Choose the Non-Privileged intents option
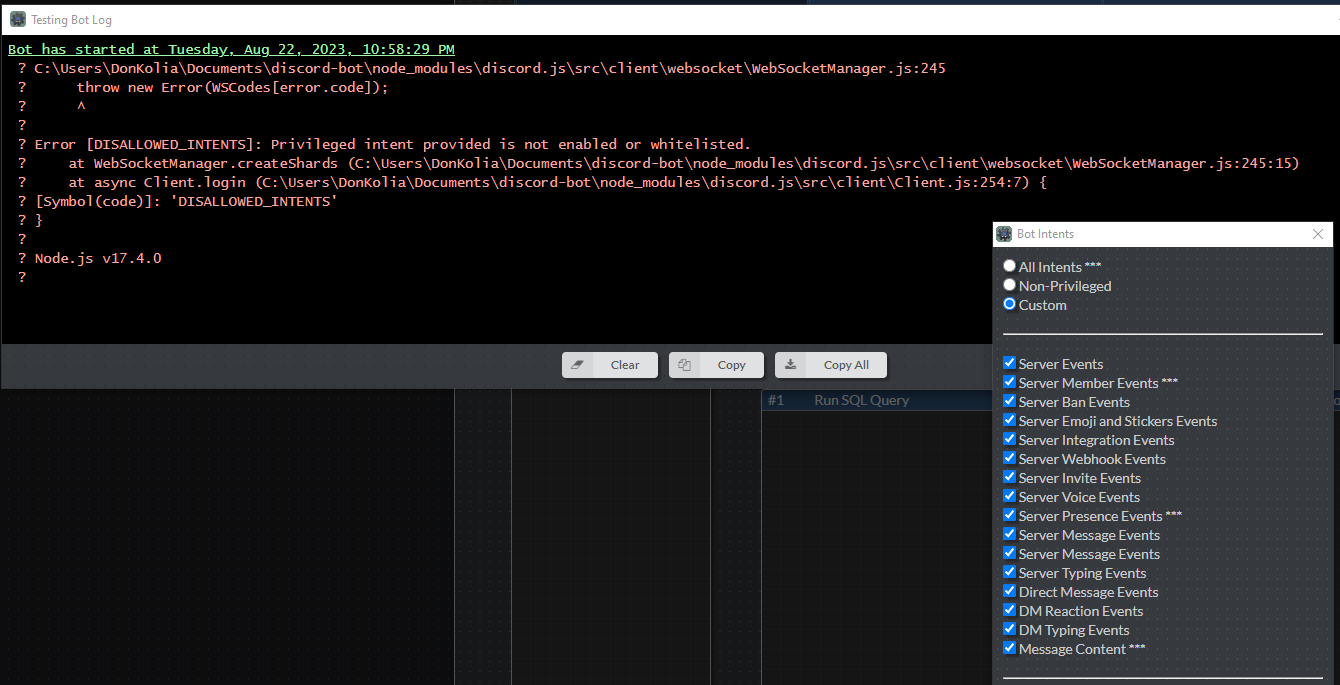The width and height of the screenshot is (1340, 685). [x=1009, y=284]
